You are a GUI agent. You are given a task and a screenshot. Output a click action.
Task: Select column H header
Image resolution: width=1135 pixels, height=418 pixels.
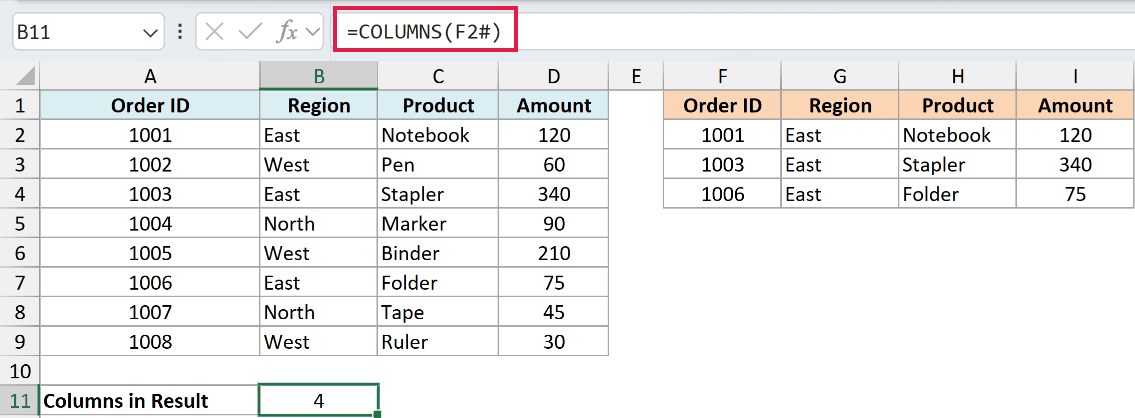(958, 76)
